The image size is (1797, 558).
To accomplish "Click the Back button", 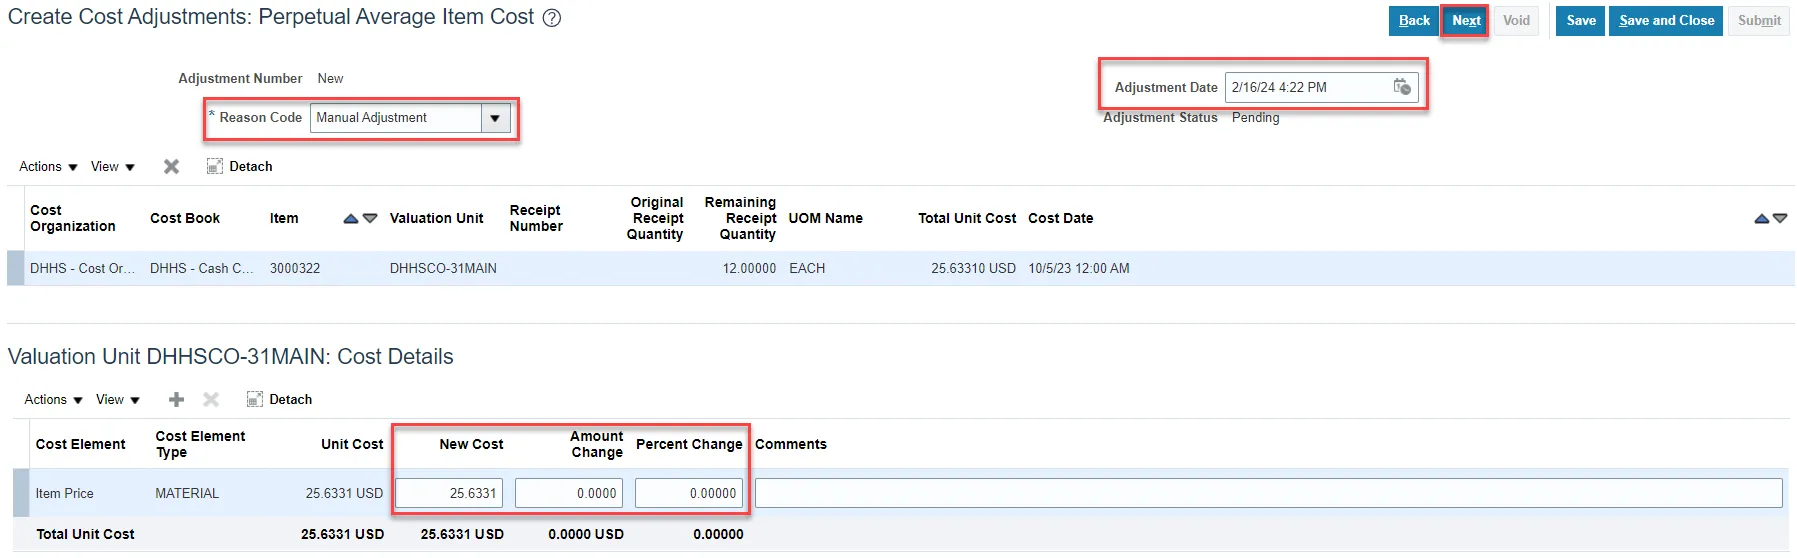I will pos(1414,20).
